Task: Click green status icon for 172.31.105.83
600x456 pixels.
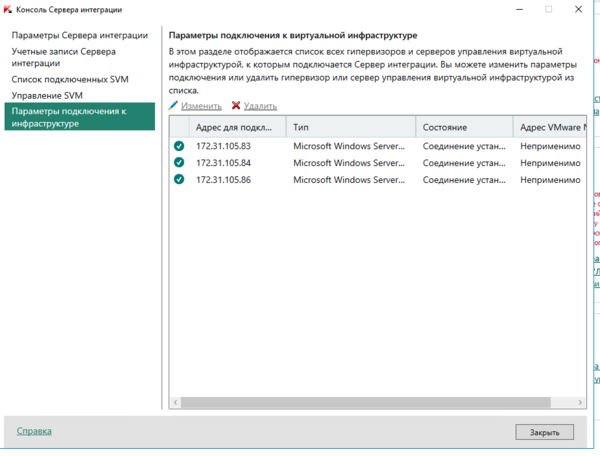Action: [x=179, y=146]
